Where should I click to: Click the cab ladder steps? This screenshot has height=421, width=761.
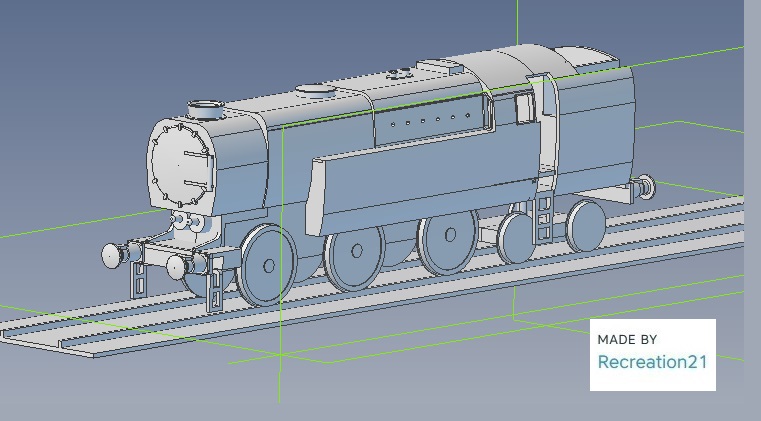click(x=544, y=215)
